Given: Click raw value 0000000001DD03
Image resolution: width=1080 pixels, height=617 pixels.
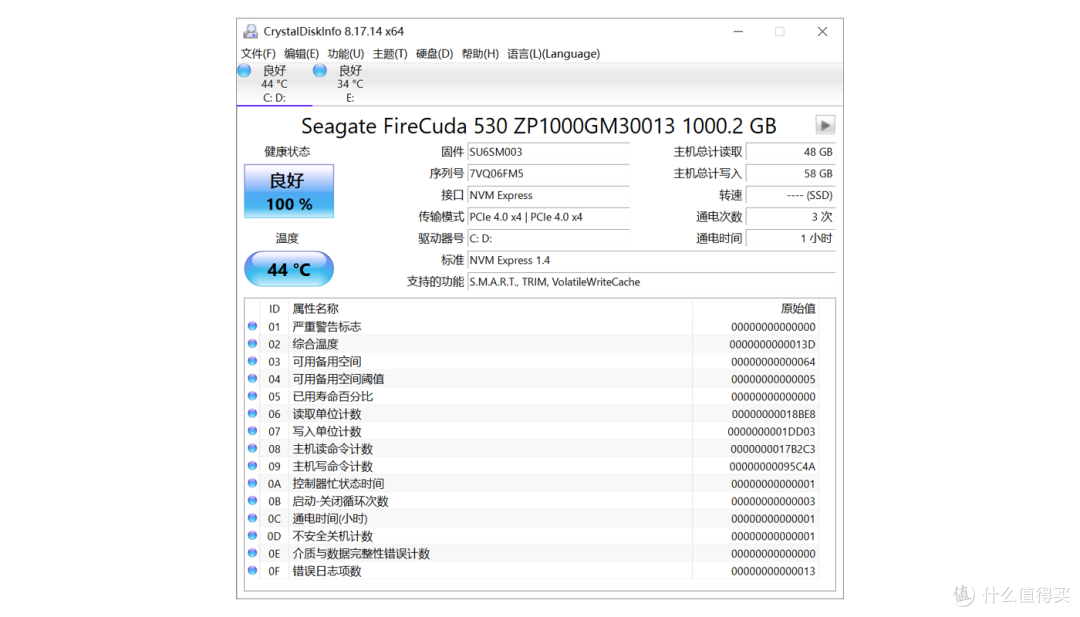Looking at the screenshot, I should point(771,432).
